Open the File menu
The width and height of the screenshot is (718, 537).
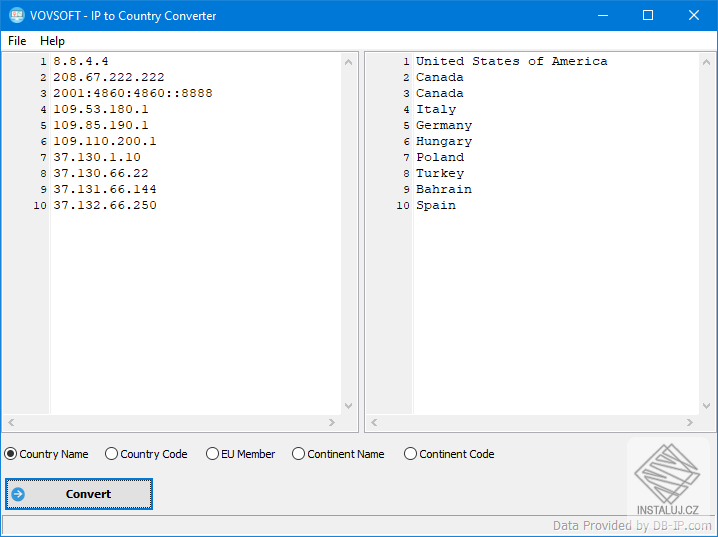coord(17,41)
